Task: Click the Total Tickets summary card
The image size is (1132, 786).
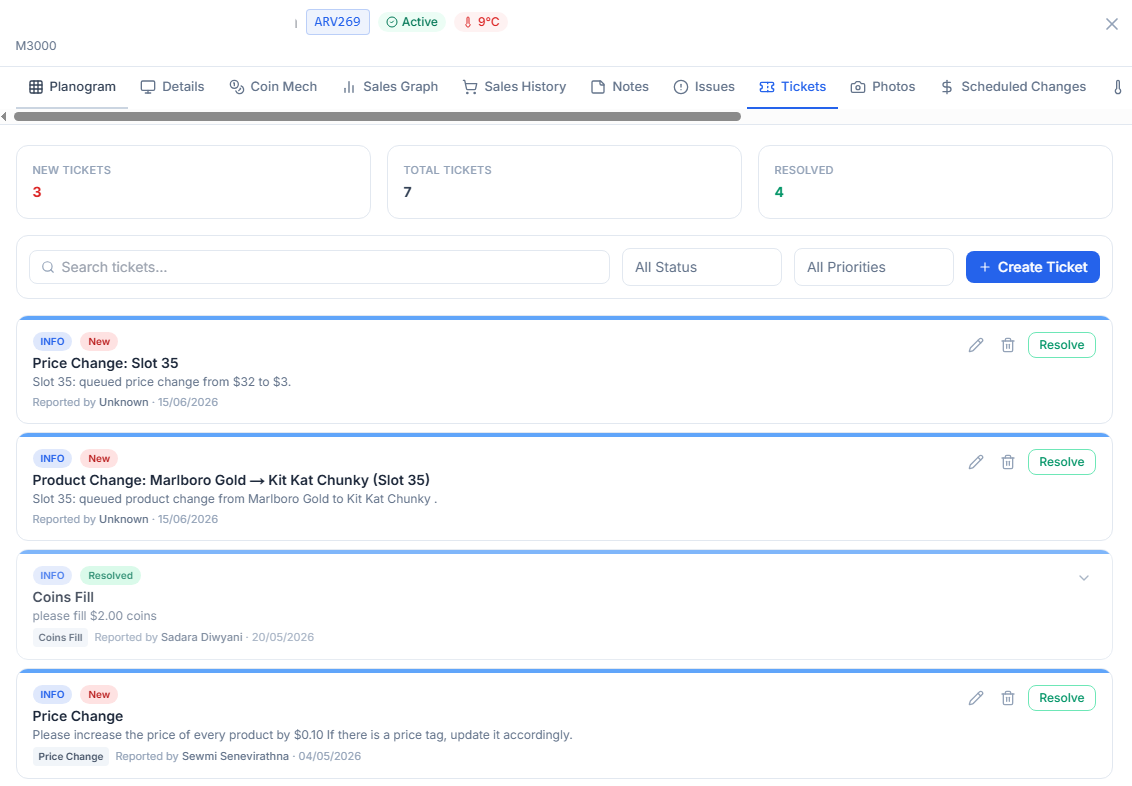Action: [564, 182]
